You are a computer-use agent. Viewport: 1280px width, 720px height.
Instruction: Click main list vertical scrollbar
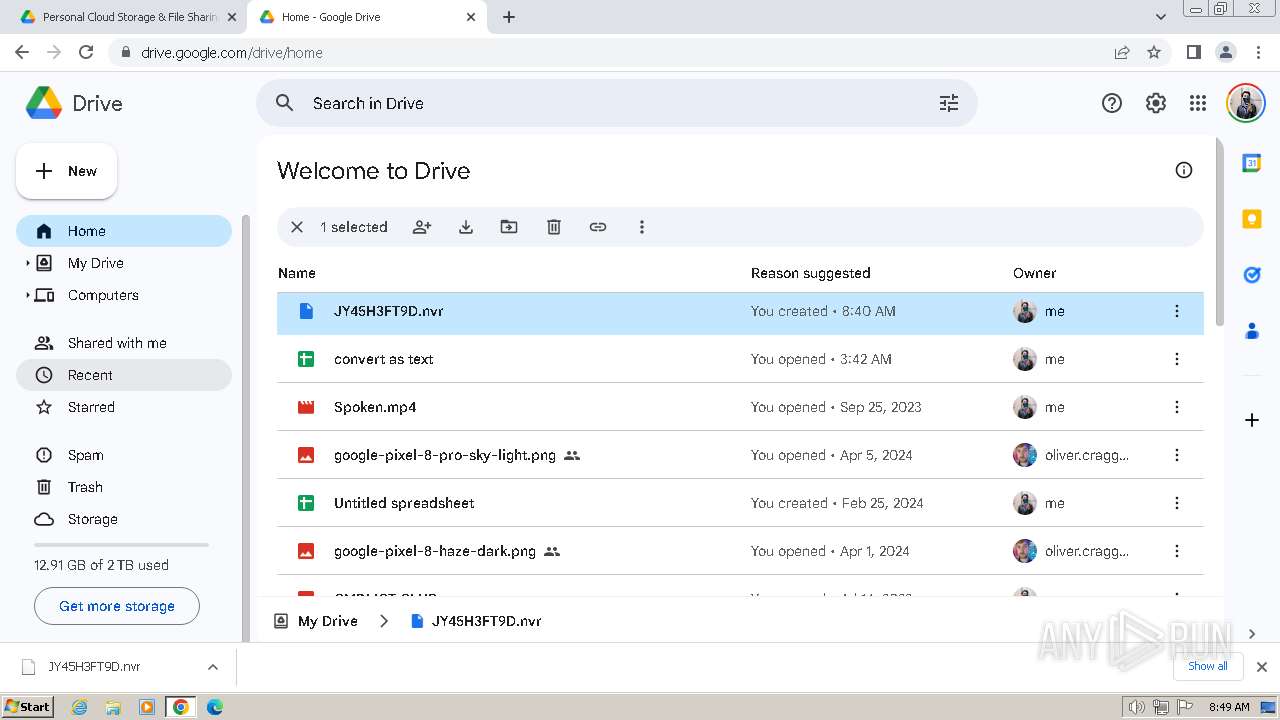1218,230
